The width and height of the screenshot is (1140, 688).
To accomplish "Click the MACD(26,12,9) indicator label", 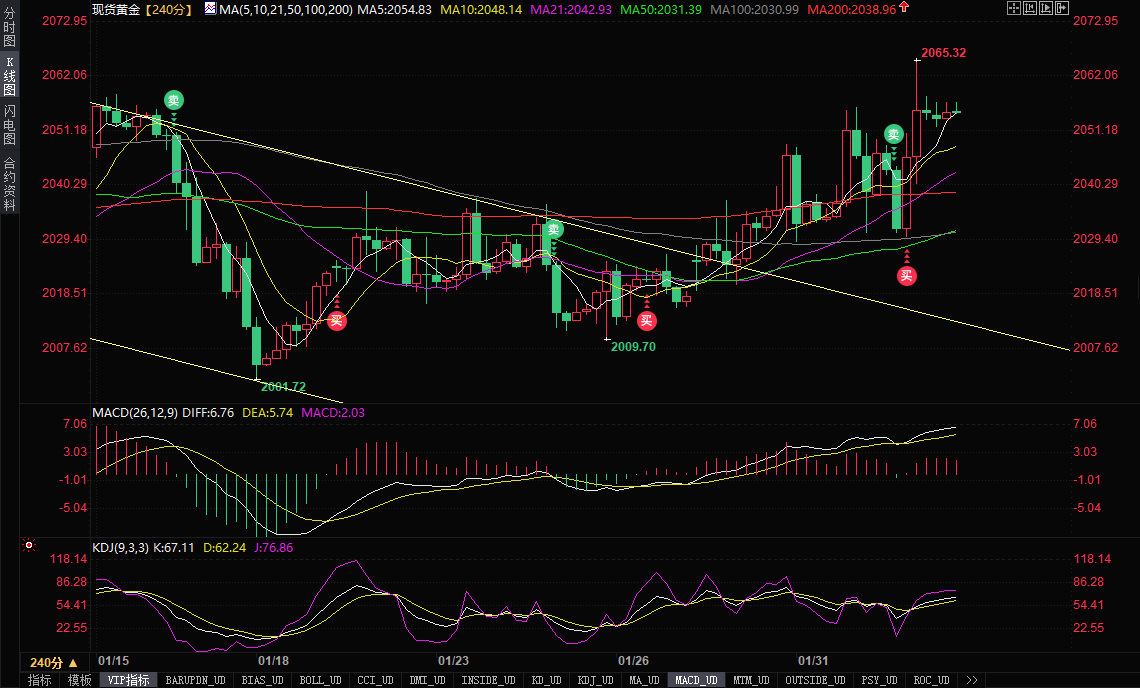I will click(135, 412).
